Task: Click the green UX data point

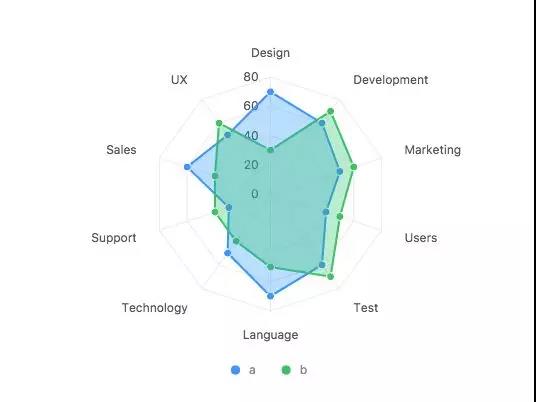Action: (219, 123)
